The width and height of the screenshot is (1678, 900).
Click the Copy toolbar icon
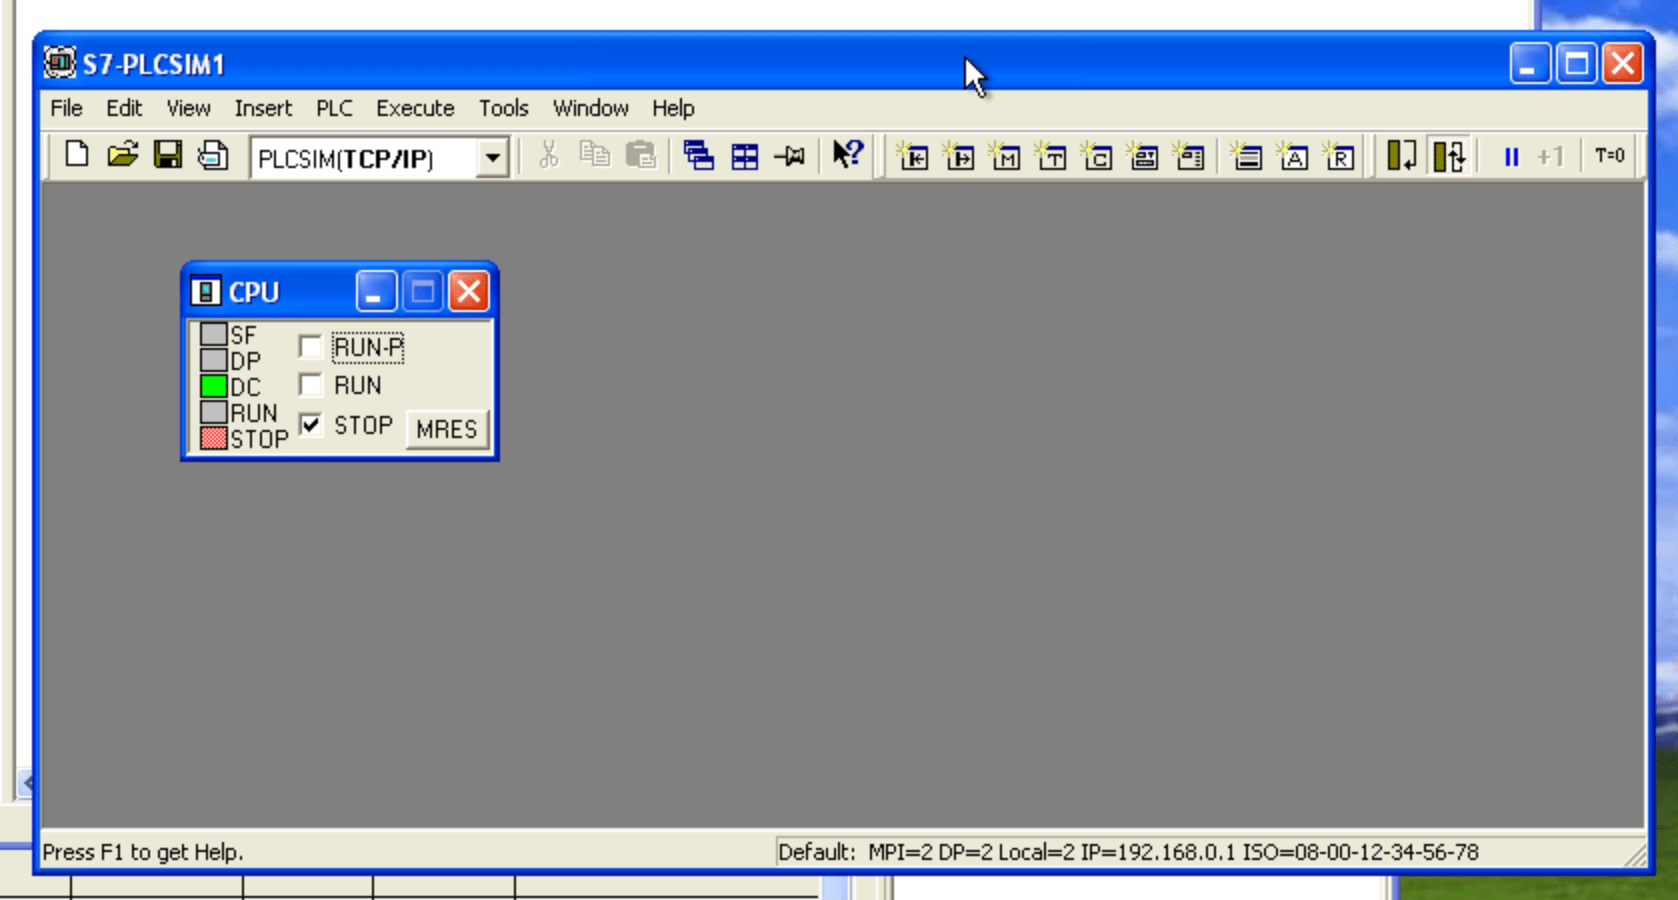point(595,155)
